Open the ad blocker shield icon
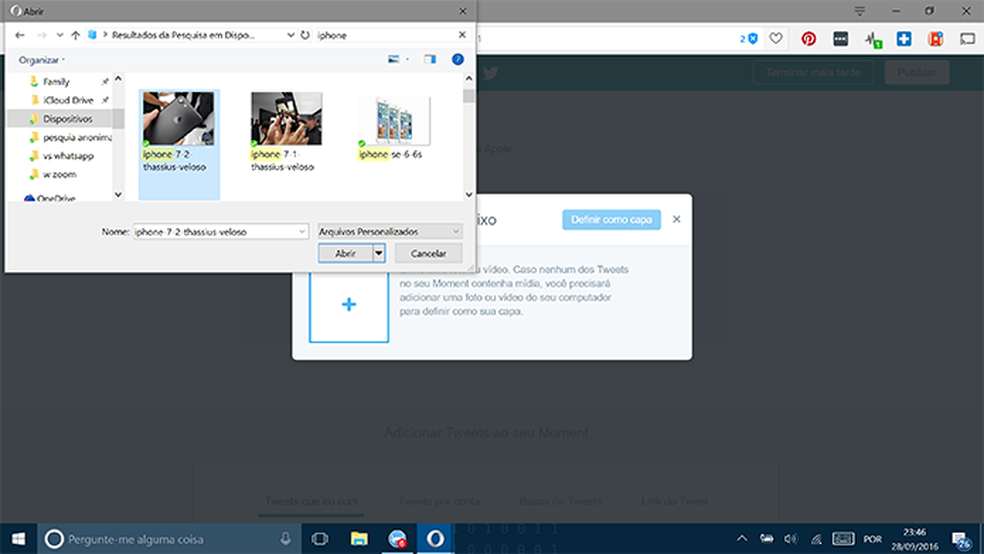 click(x=751, y=39)
